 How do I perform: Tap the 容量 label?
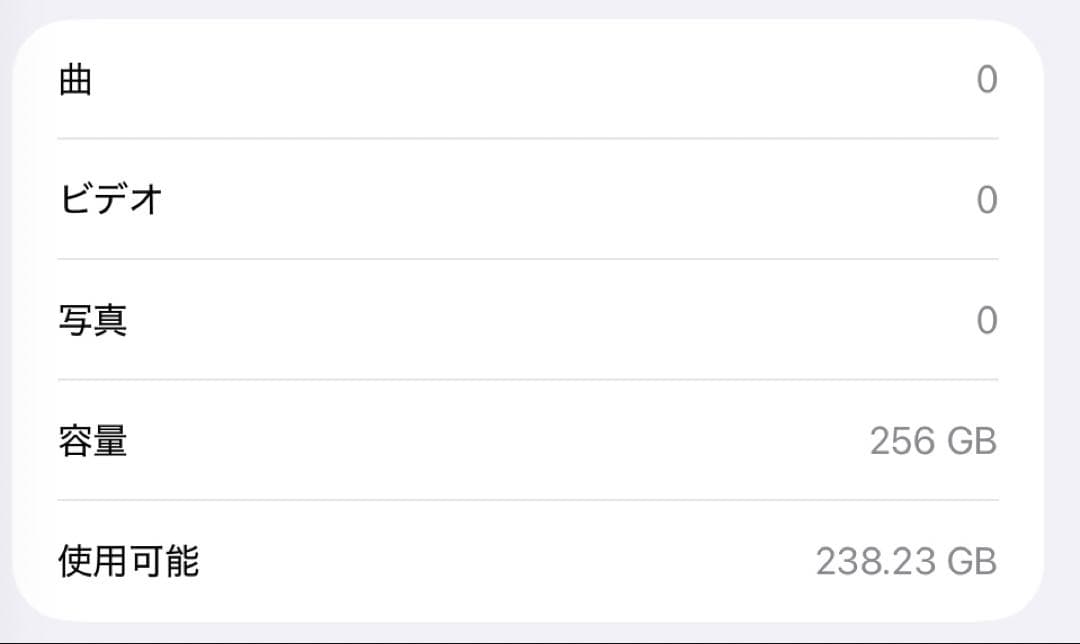[93, 441]
